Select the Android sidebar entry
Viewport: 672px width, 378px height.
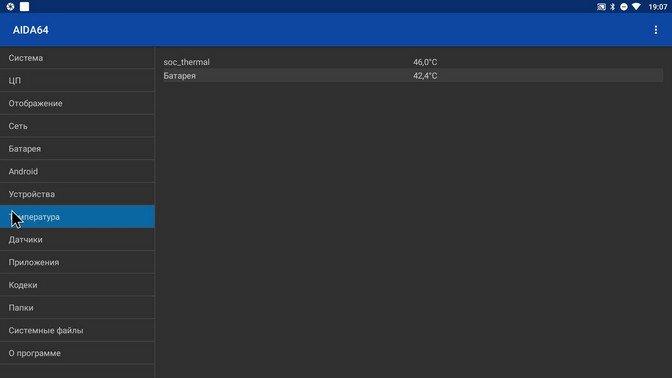tap(77, 171)
